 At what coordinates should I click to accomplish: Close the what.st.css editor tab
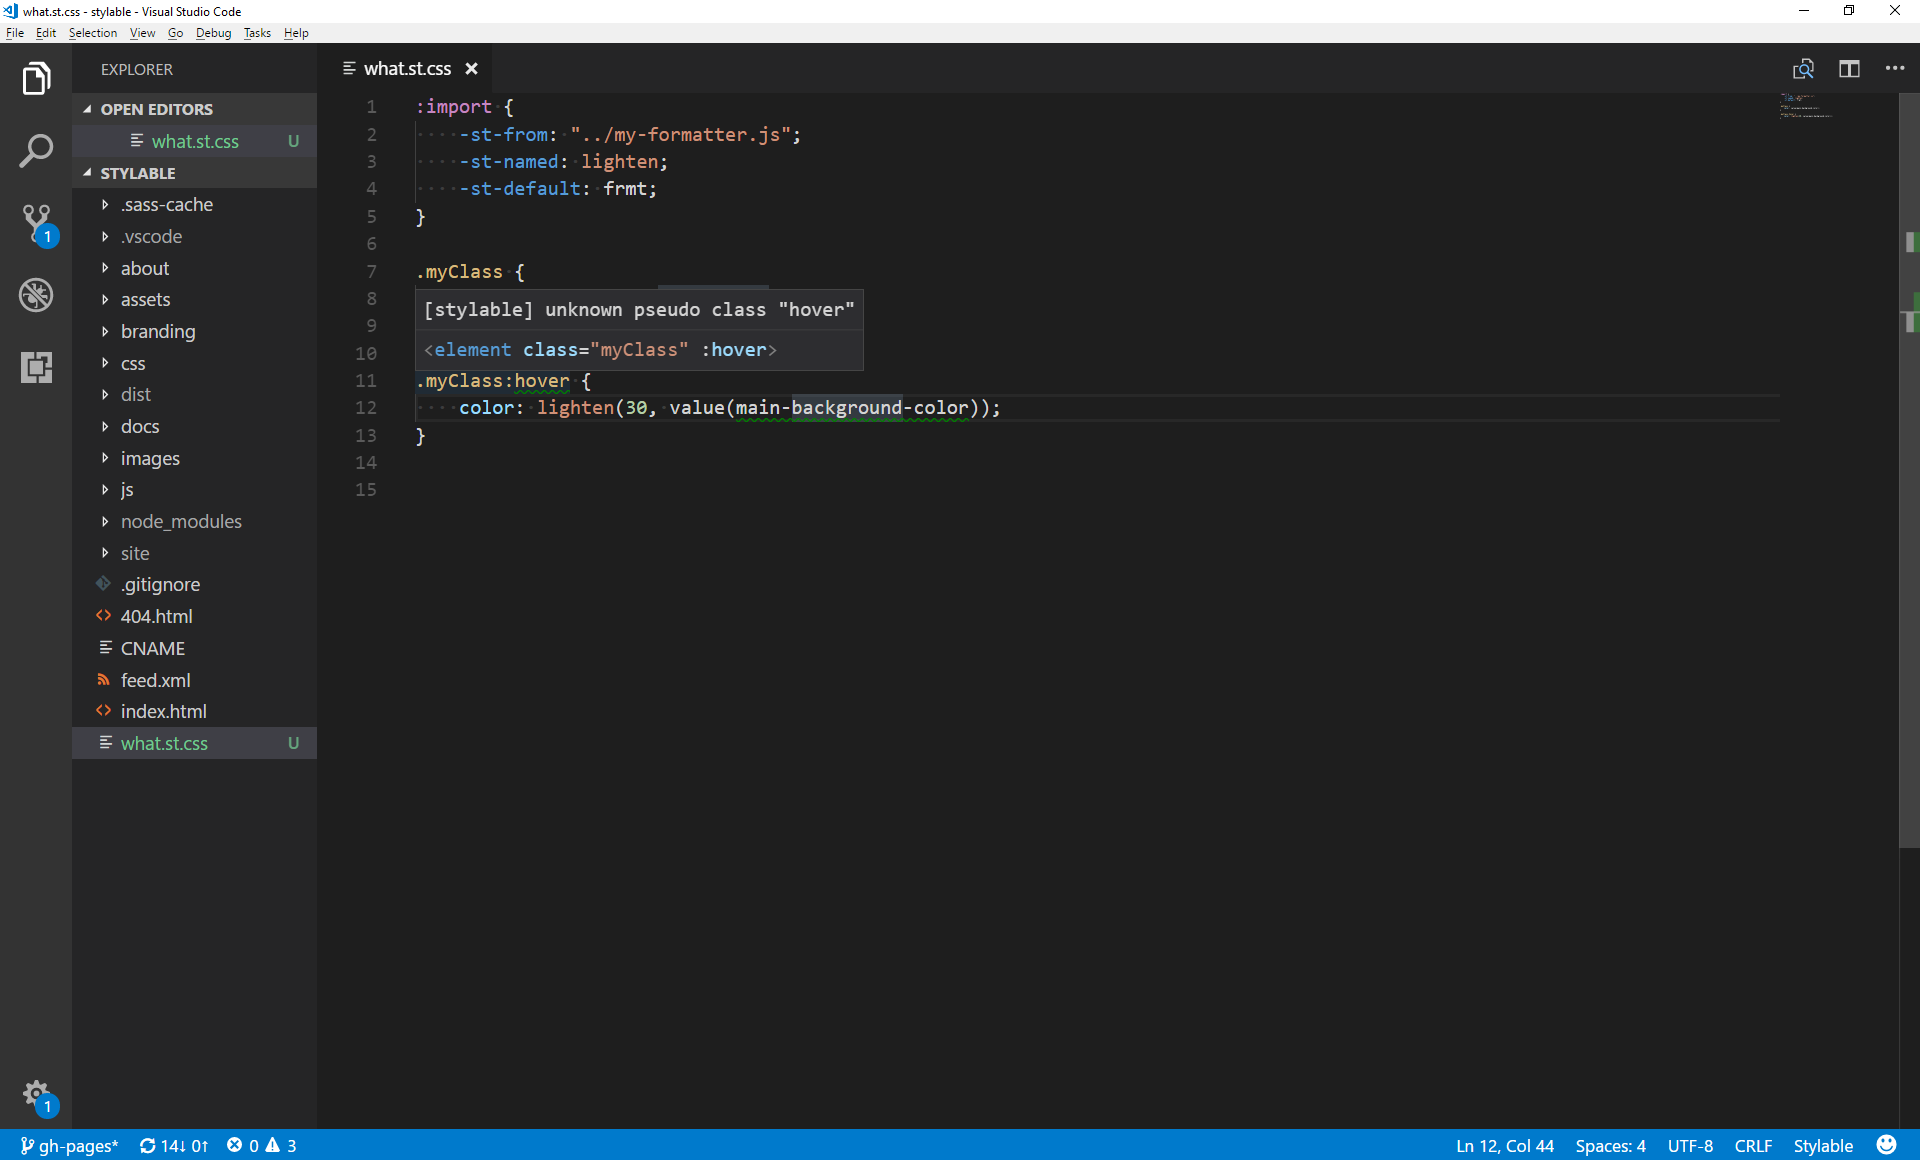pos(471,69)
